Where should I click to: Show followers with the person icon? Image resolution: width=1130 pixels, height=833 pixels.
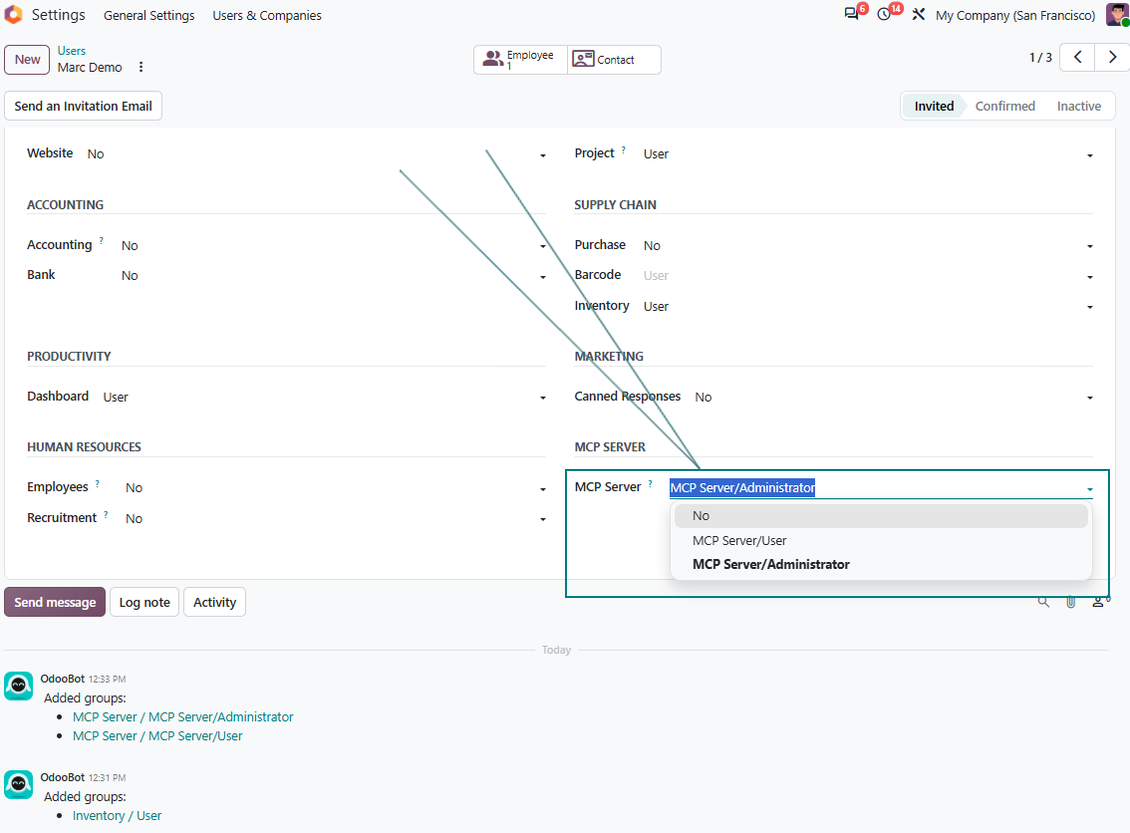click(x=1098, y=602)
